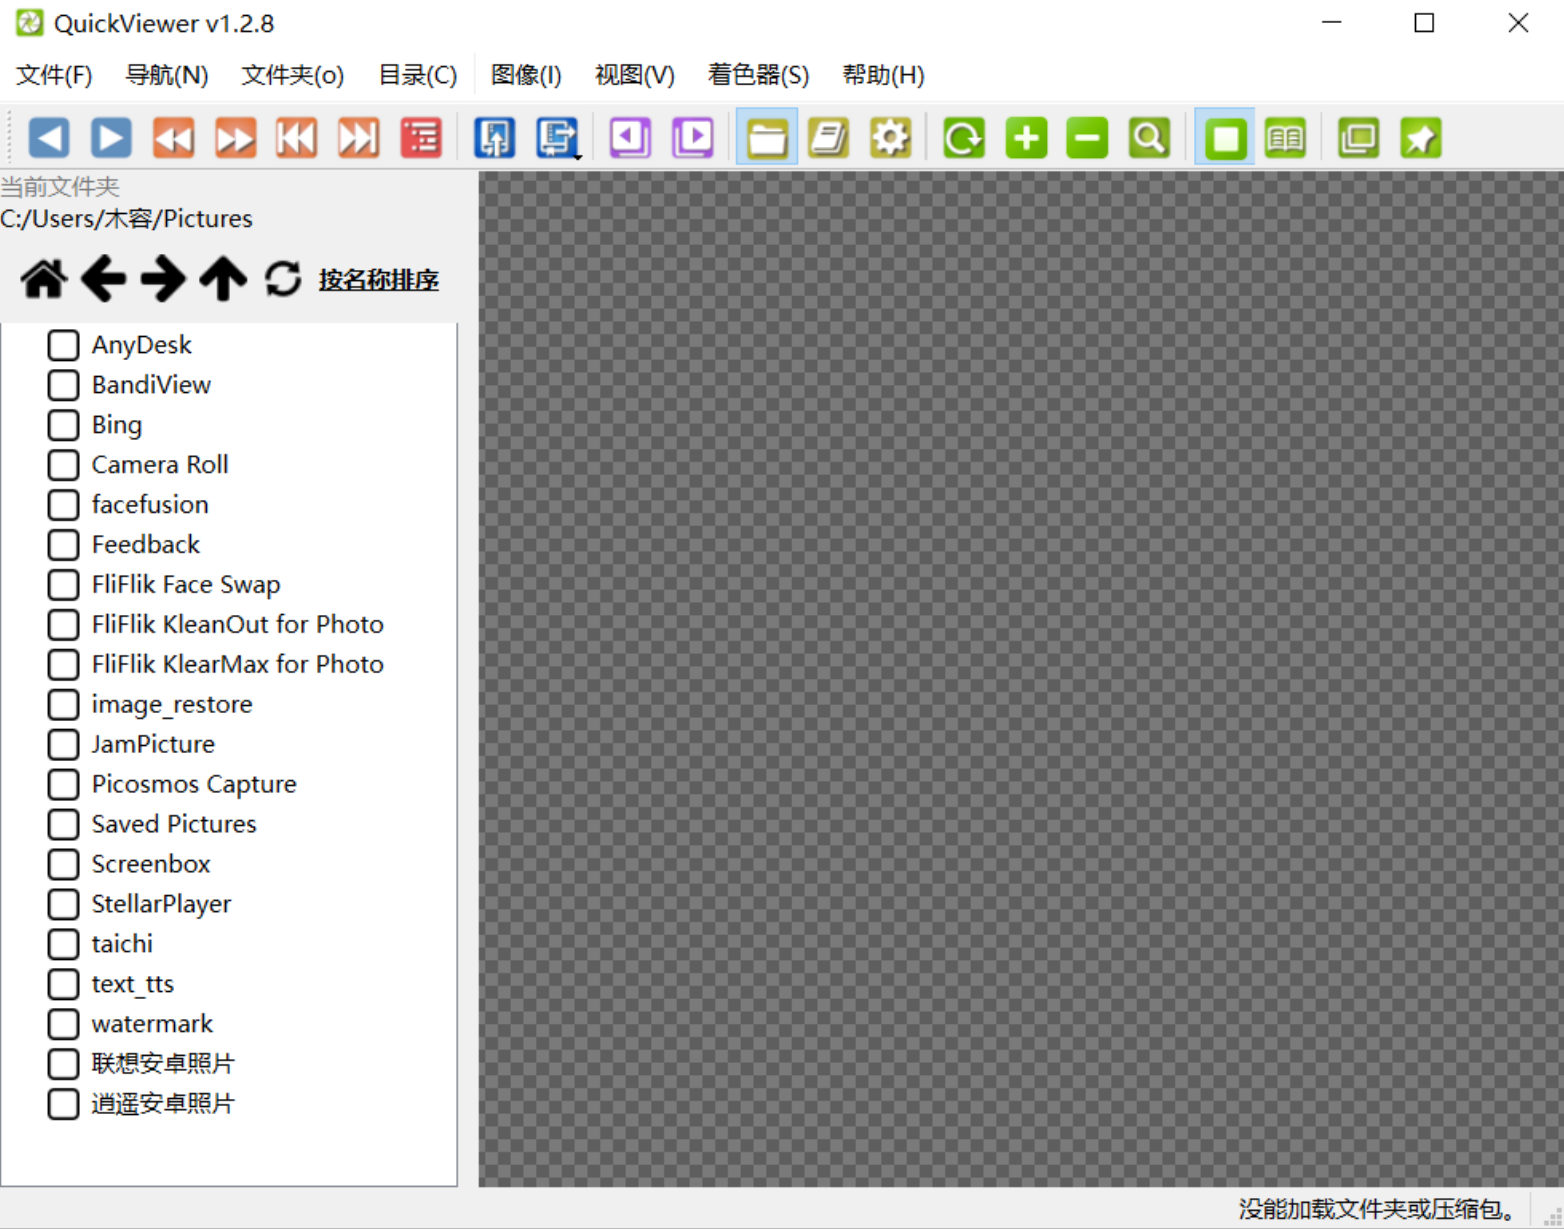Select the 逍遥安卓照片 folder
The height and width of the screenshot is (1229, 1564).
pyautogui.click(x=163, y=1104)
